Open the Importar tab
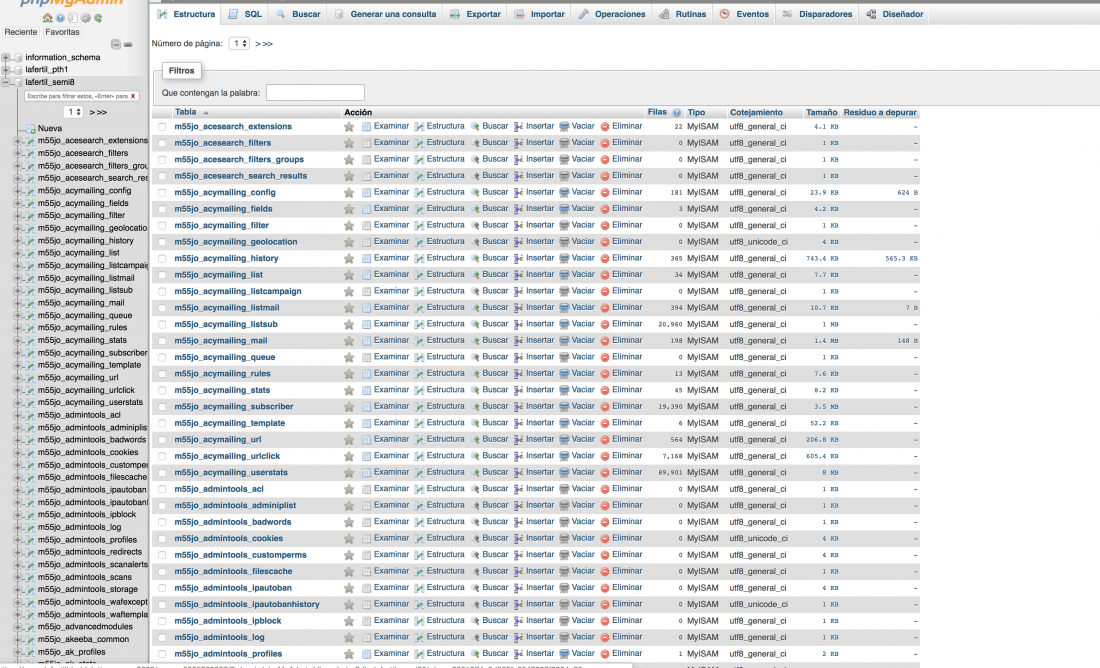Image resolution: width=1100 pixels, height=668 pixels. point(539,14)
